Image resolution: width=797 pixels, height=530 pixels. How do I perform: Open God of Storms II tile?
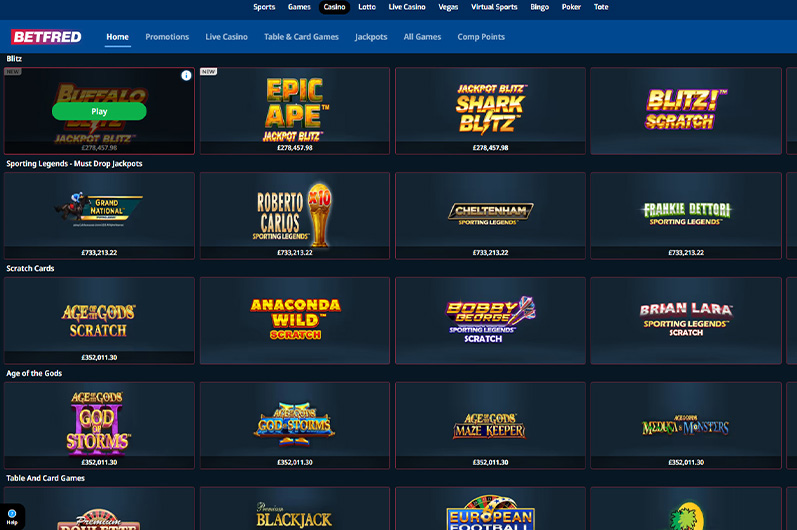(295, 425)
